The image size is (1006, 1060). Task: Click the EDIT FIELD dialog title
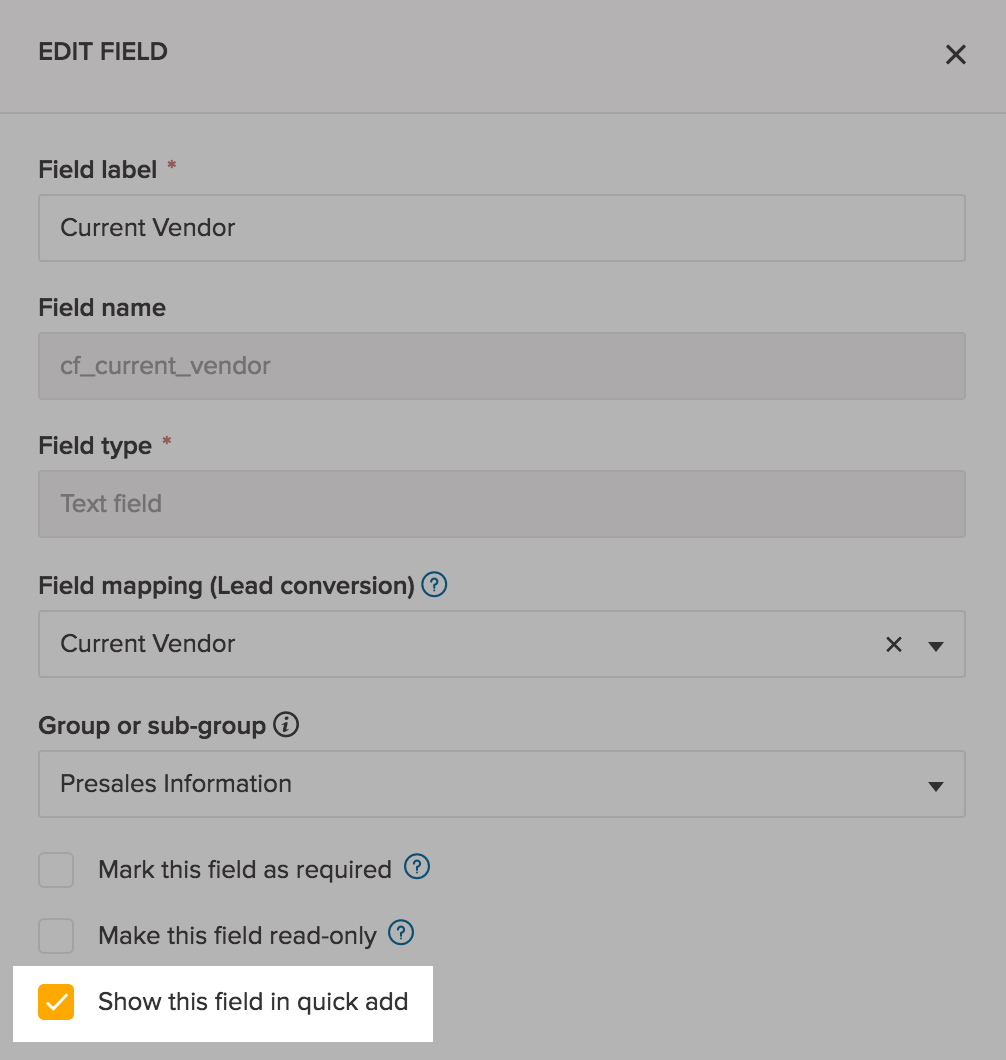click(103, 52)
